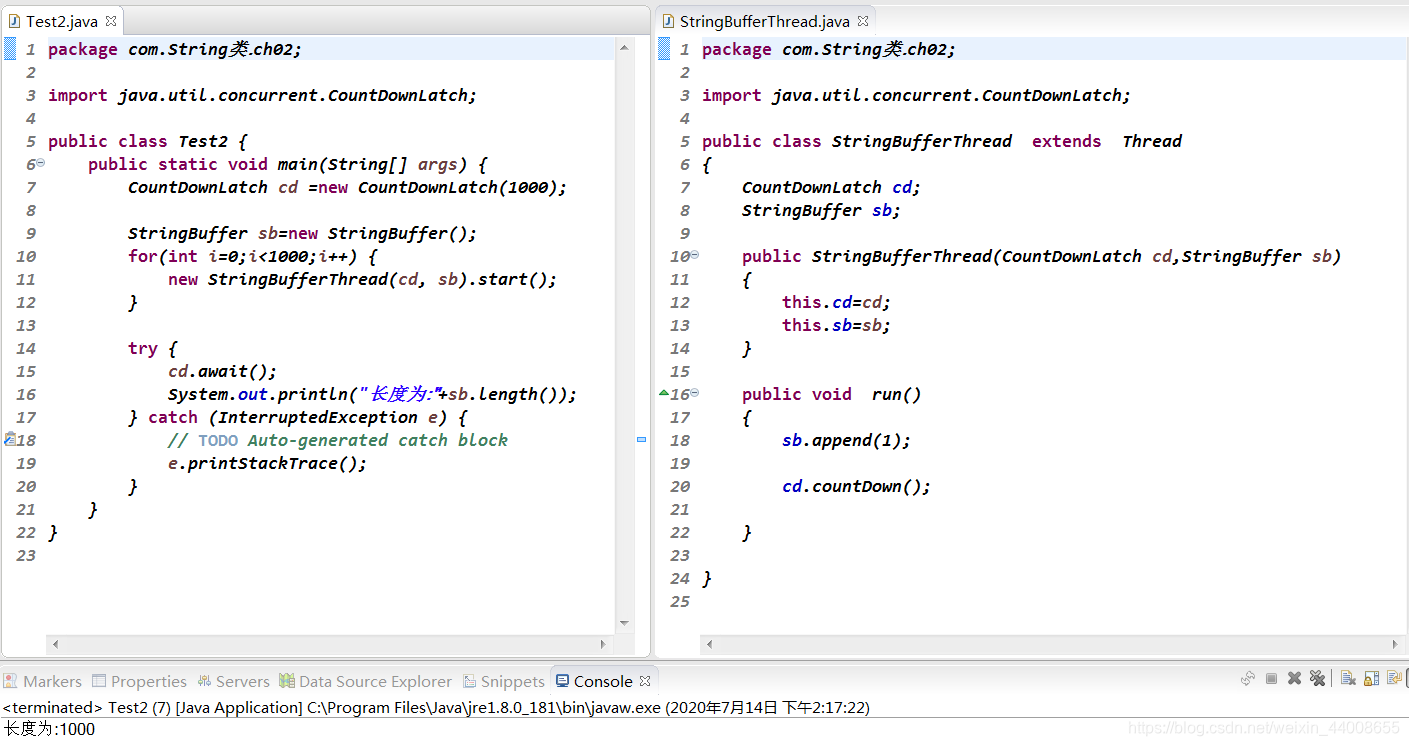1409x746 pixels.
Task: Click the Console view icon
Action: click(562, 681)
